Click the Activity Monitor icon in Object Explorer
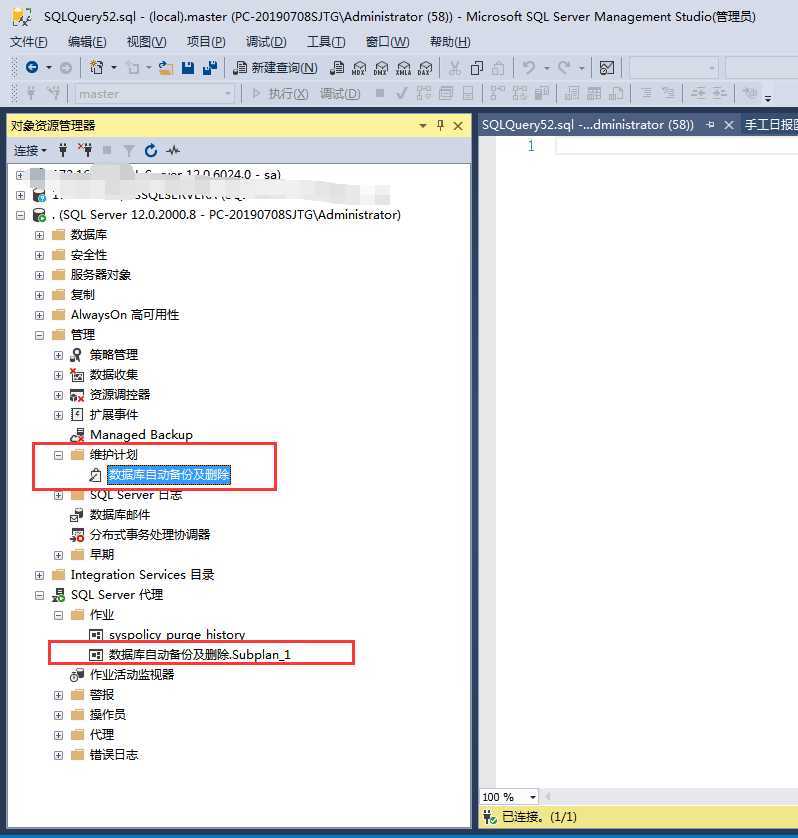Image resolution: width=798 pixels, height=838 pixels. point(173,151)
